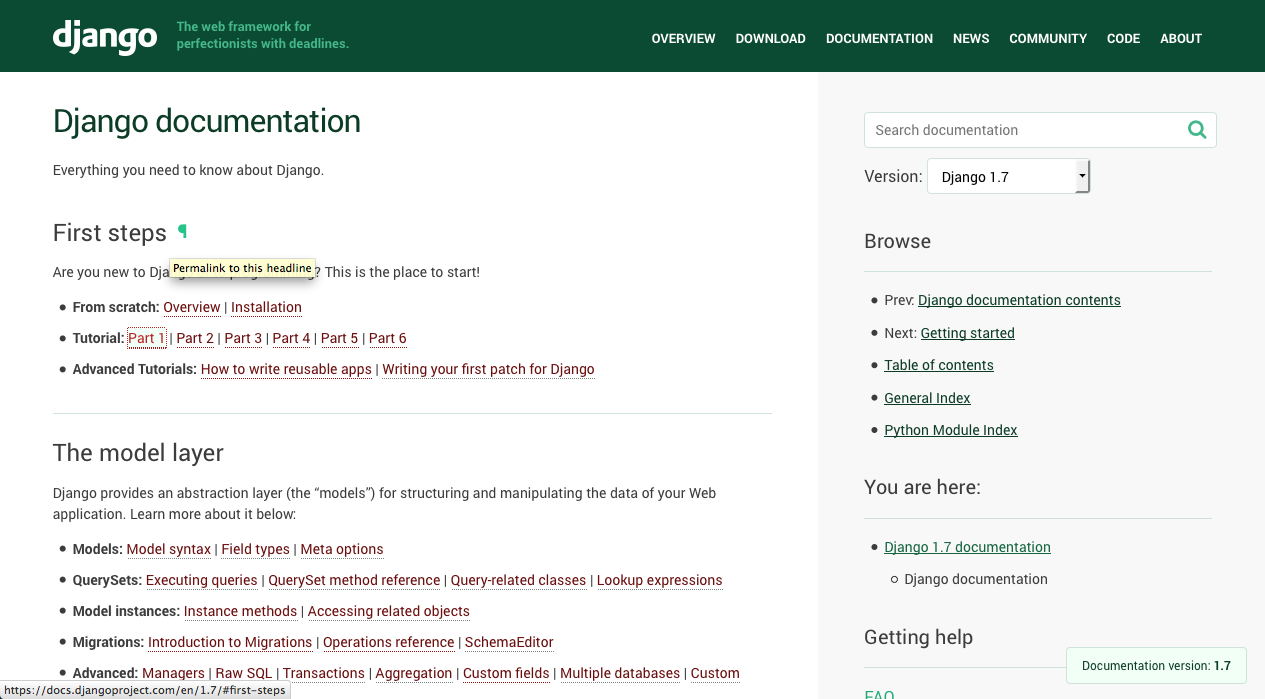The width and height of the screenshot is (1265, 699).
Task: Open the Installation link
Action: coord(266,307)
